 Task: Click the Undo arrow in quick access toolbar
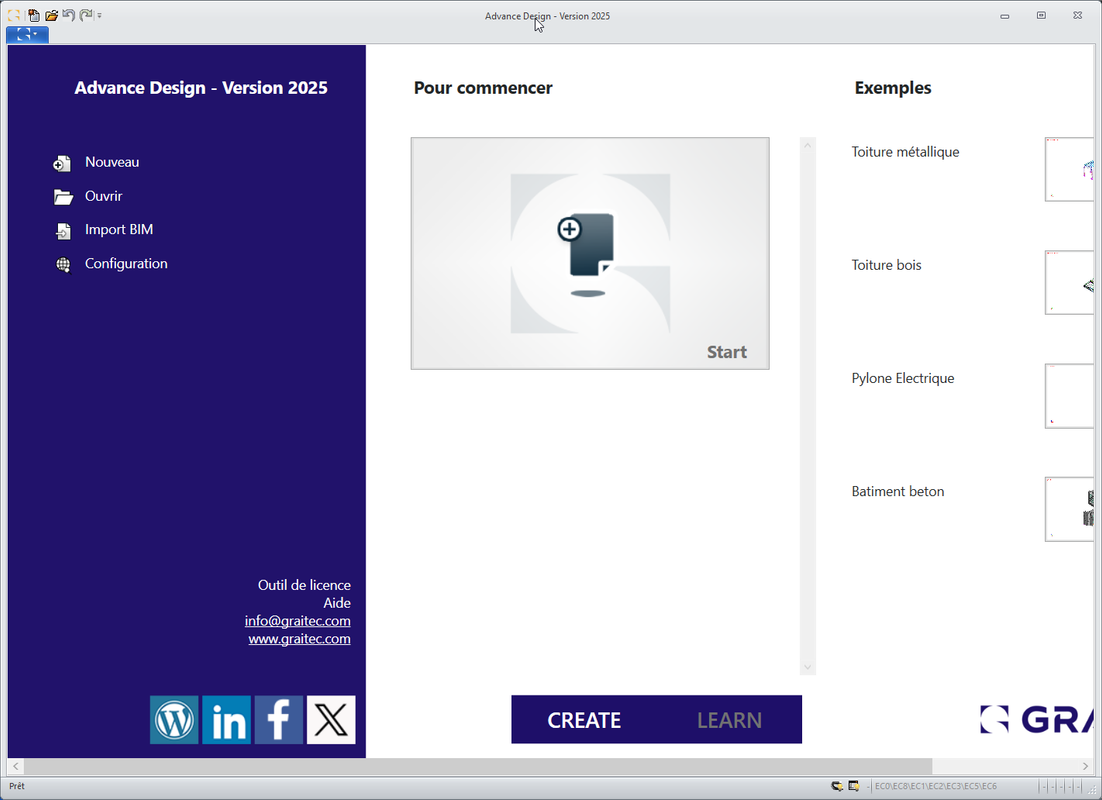[68, 15]
